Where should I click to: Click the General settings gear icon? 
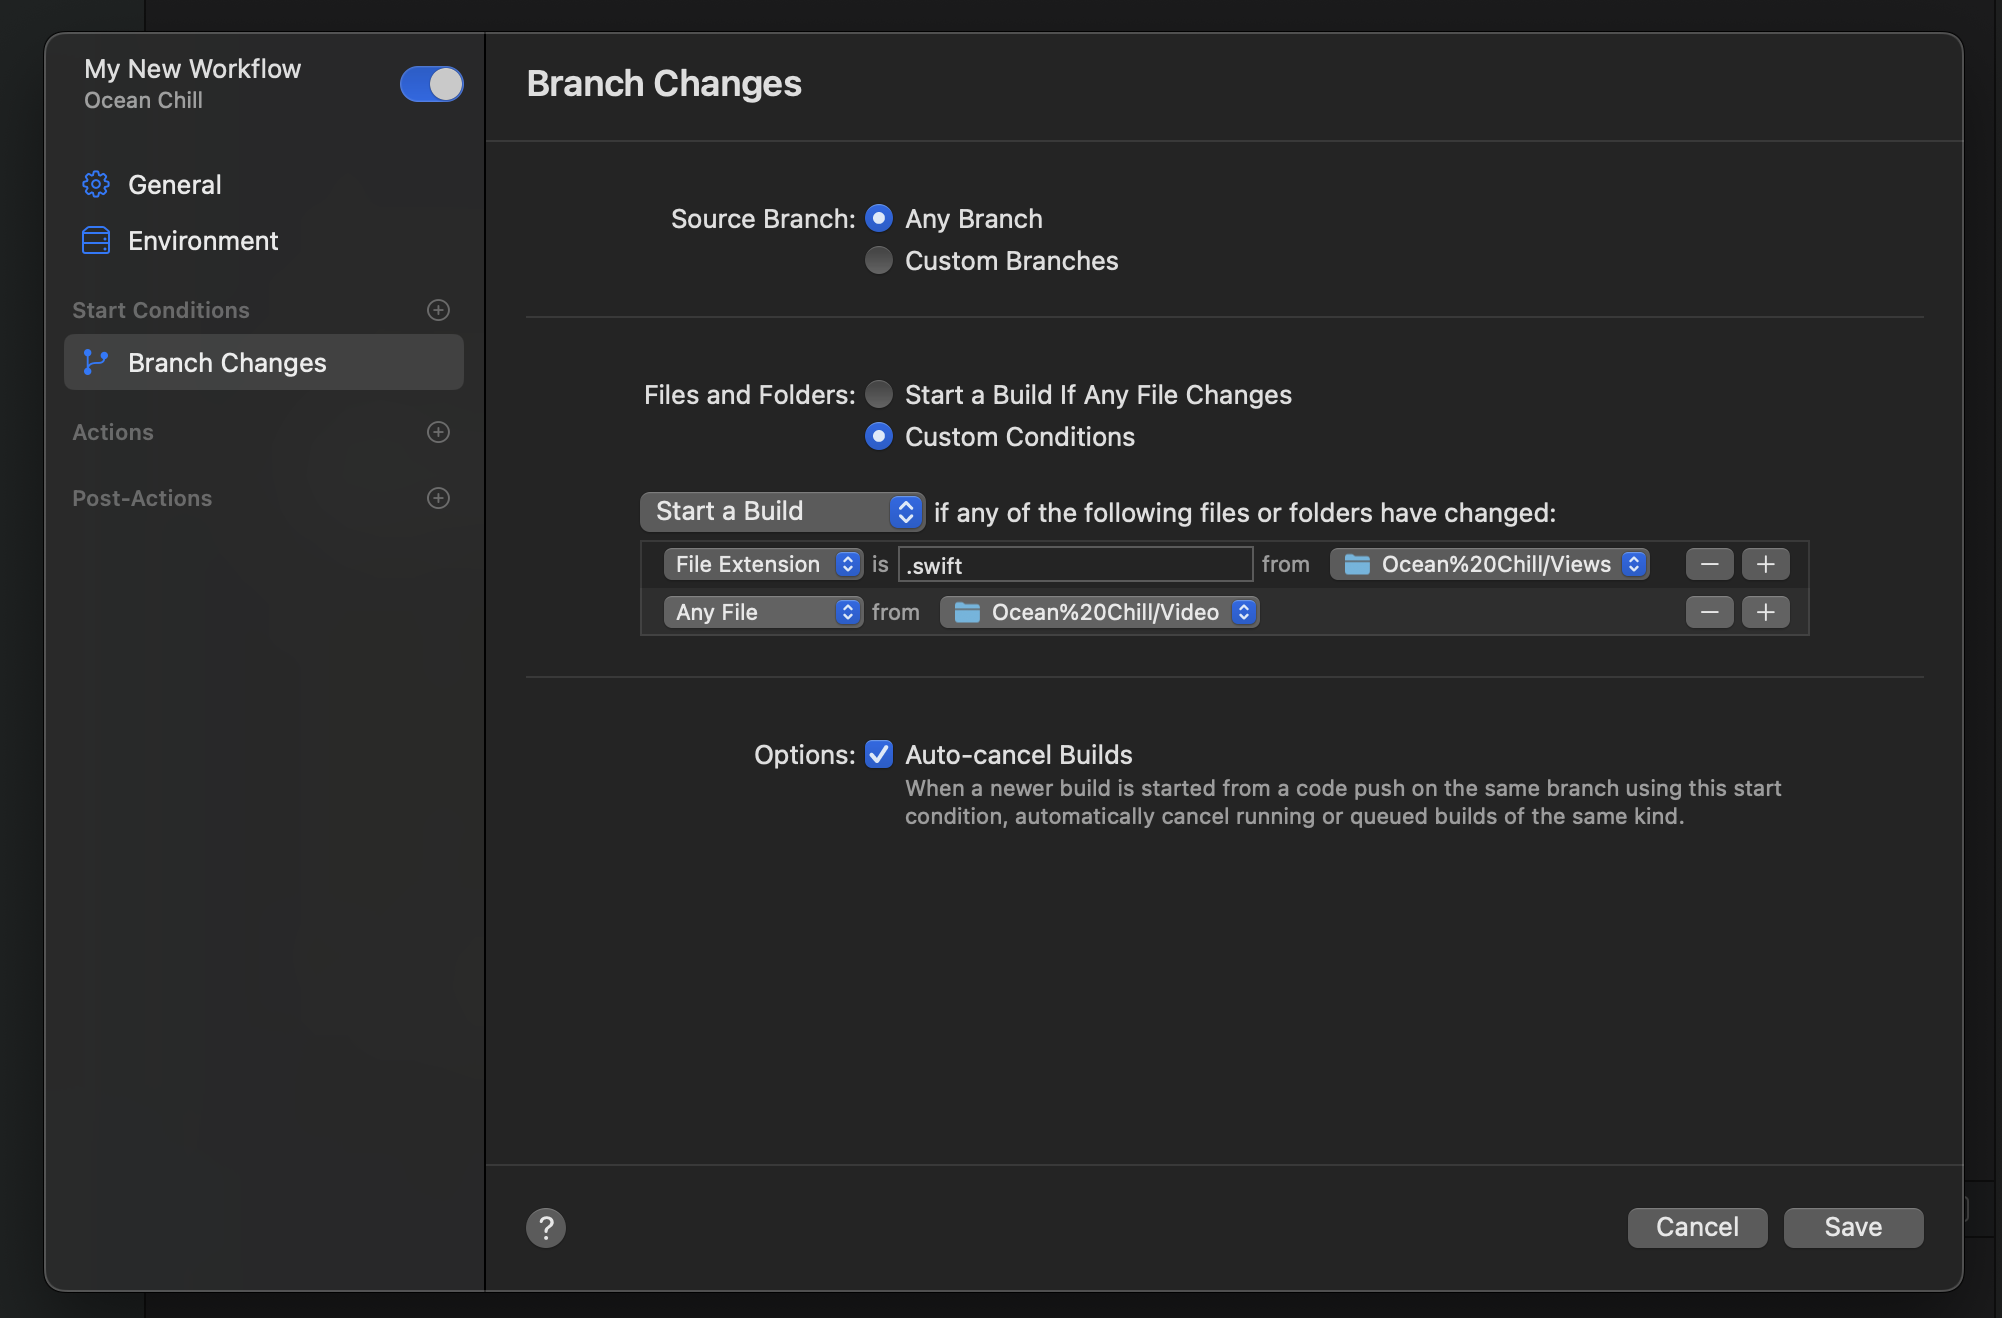pos(96,185)
